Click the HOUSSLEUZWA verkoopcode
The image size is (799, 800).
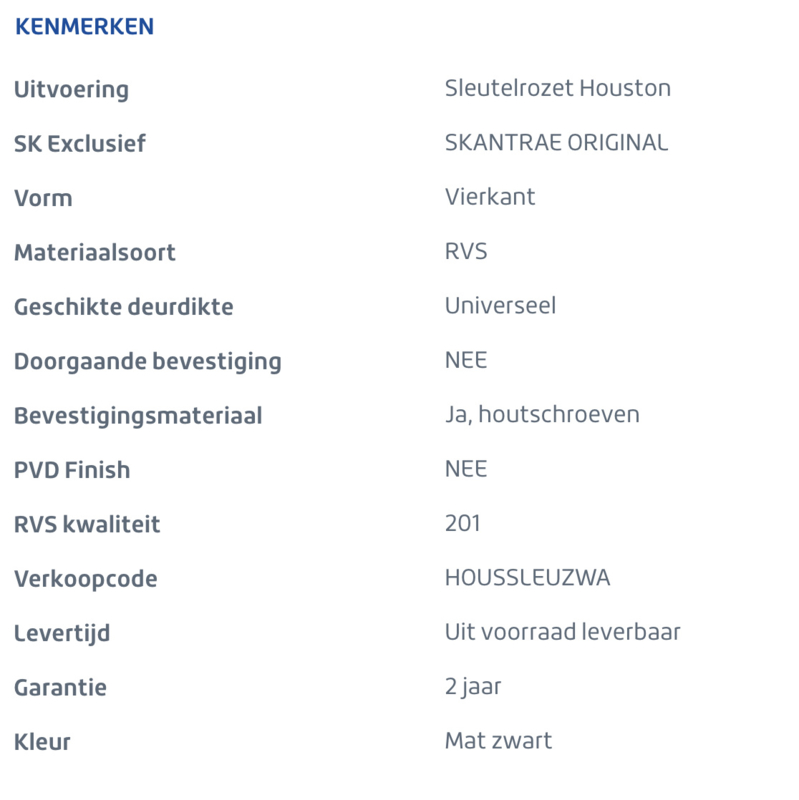[x=527, y=578]
